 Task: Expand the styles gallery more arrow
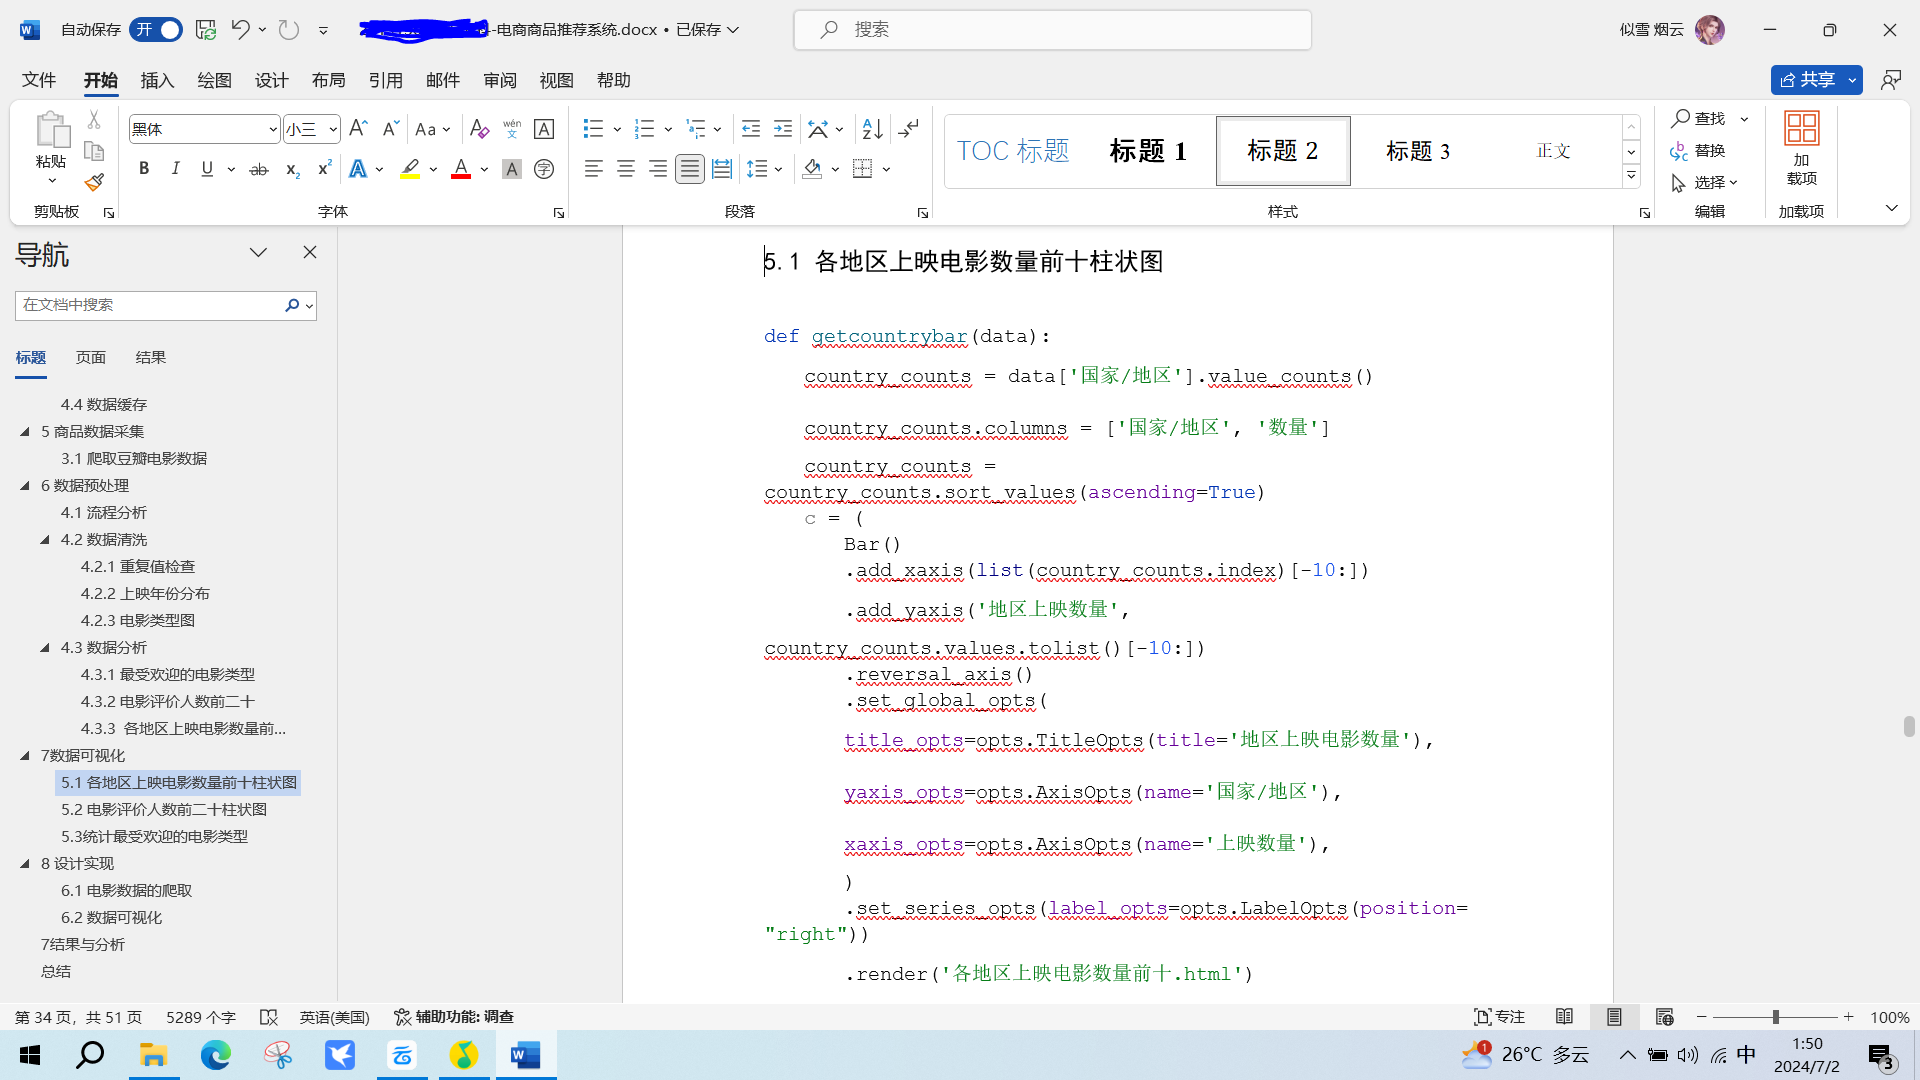pos(1631,176)
